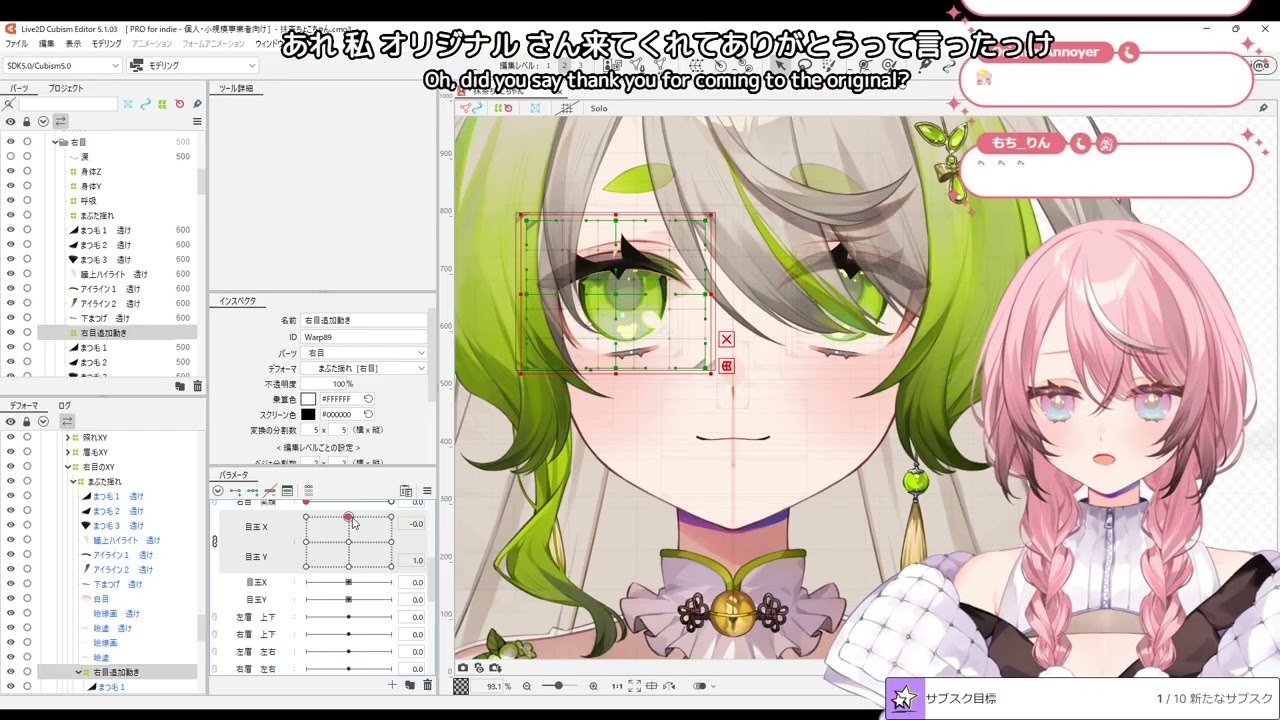Click the zoom-in magnifier in canvas footer
This screenshot has width=1280, height=720.
point(593,686)
